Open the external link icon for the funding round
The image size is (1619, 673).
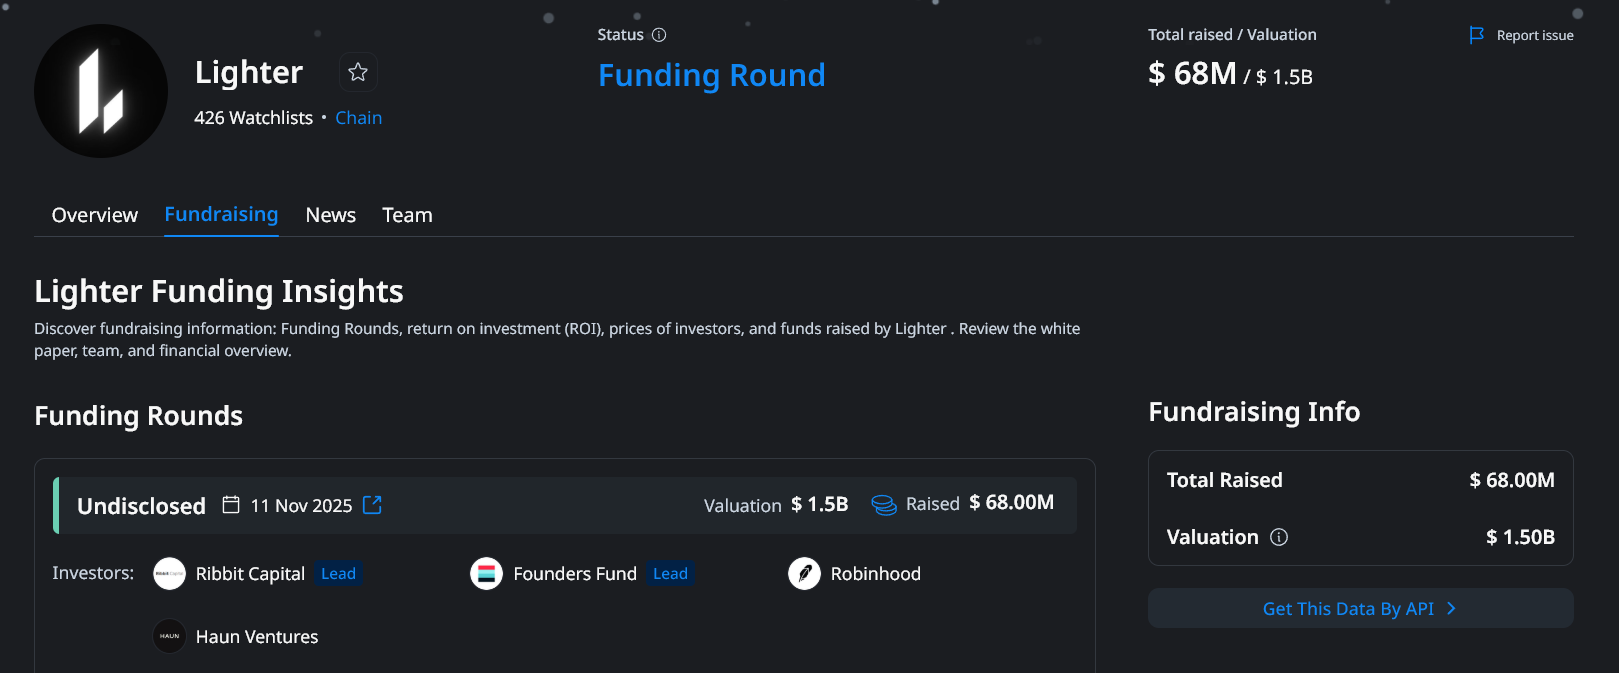[x=371, y=505]
